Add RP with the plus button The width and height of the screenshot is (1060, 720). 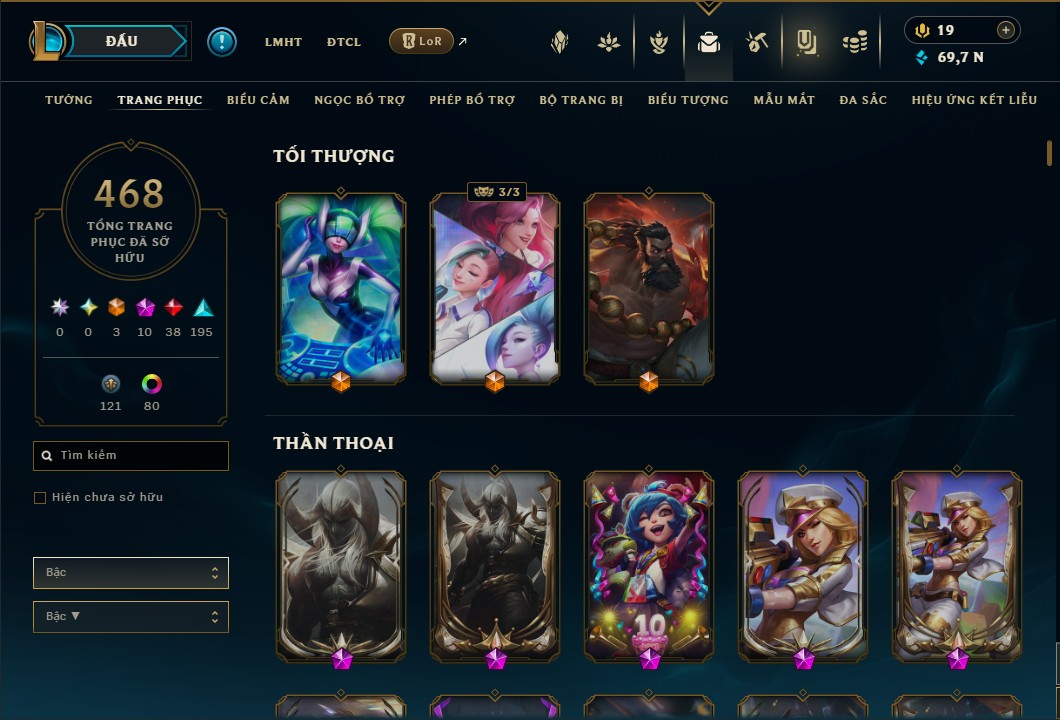1005,30
